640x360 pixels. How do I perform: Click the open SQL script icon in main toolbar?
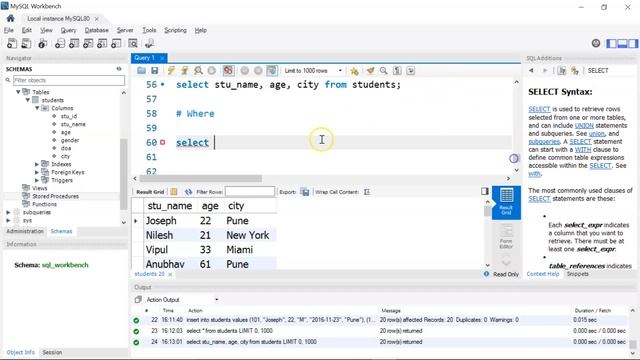[x=26, y=43]
